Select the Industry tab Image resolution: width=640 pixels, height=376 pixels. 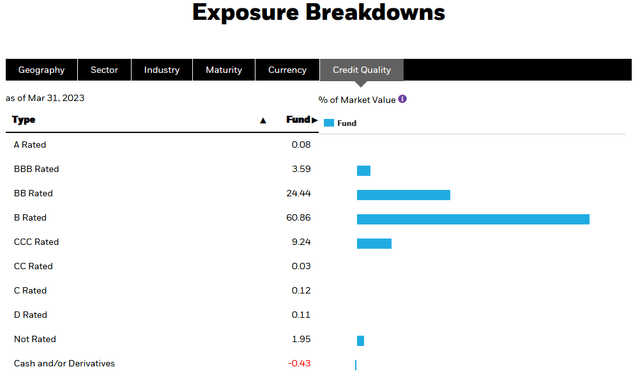162,70
